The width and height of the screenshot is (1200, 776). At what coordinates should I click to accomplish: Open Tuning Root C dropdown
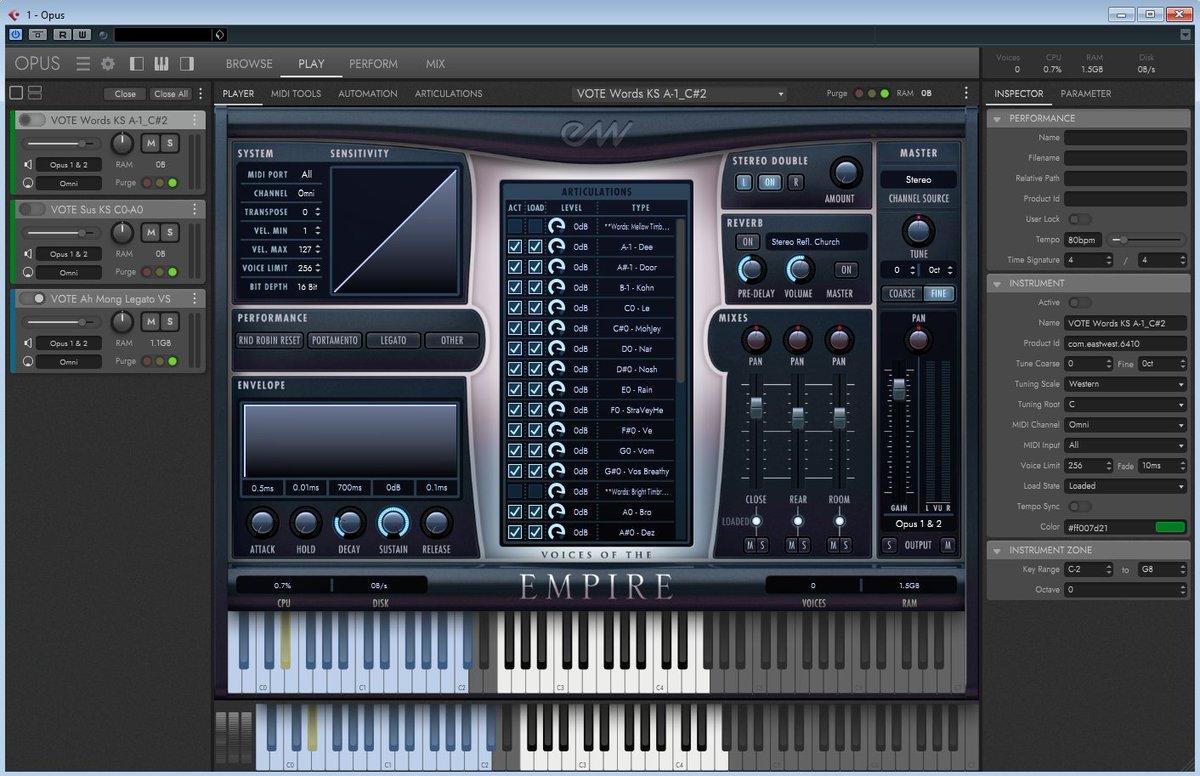[x=1125, y=404]
